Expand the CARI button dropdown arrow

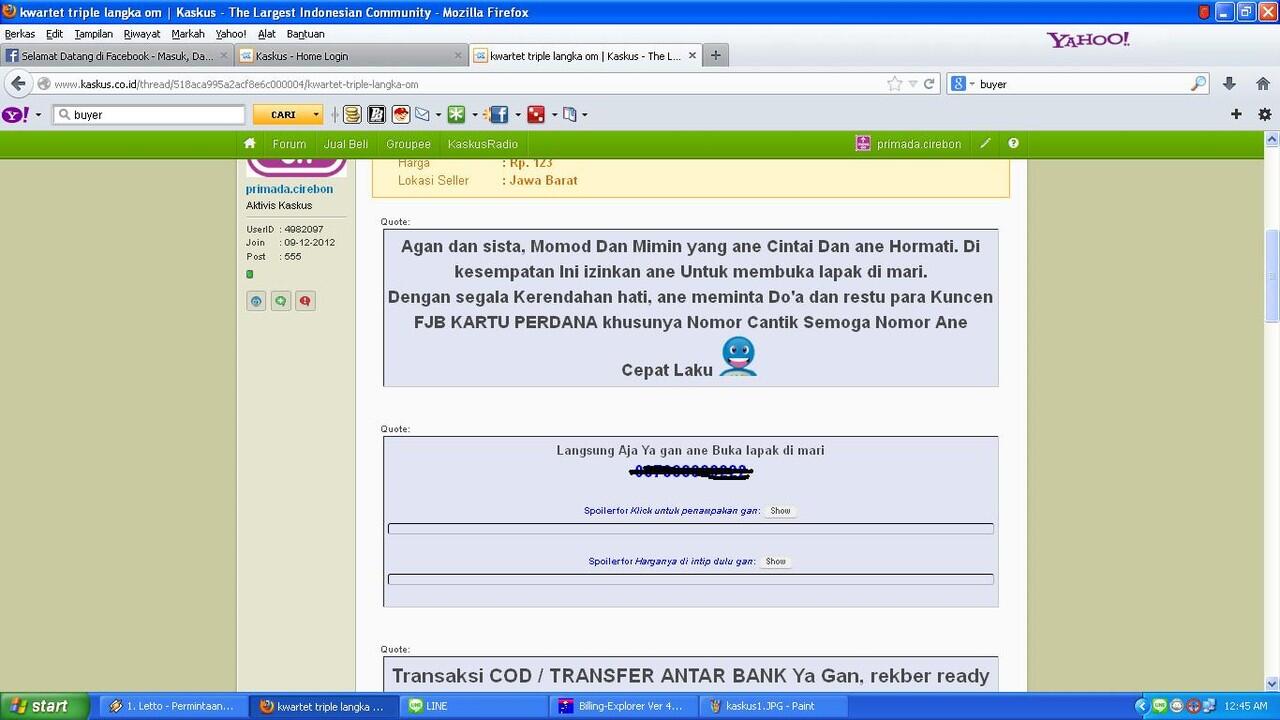tap(316, 115)
